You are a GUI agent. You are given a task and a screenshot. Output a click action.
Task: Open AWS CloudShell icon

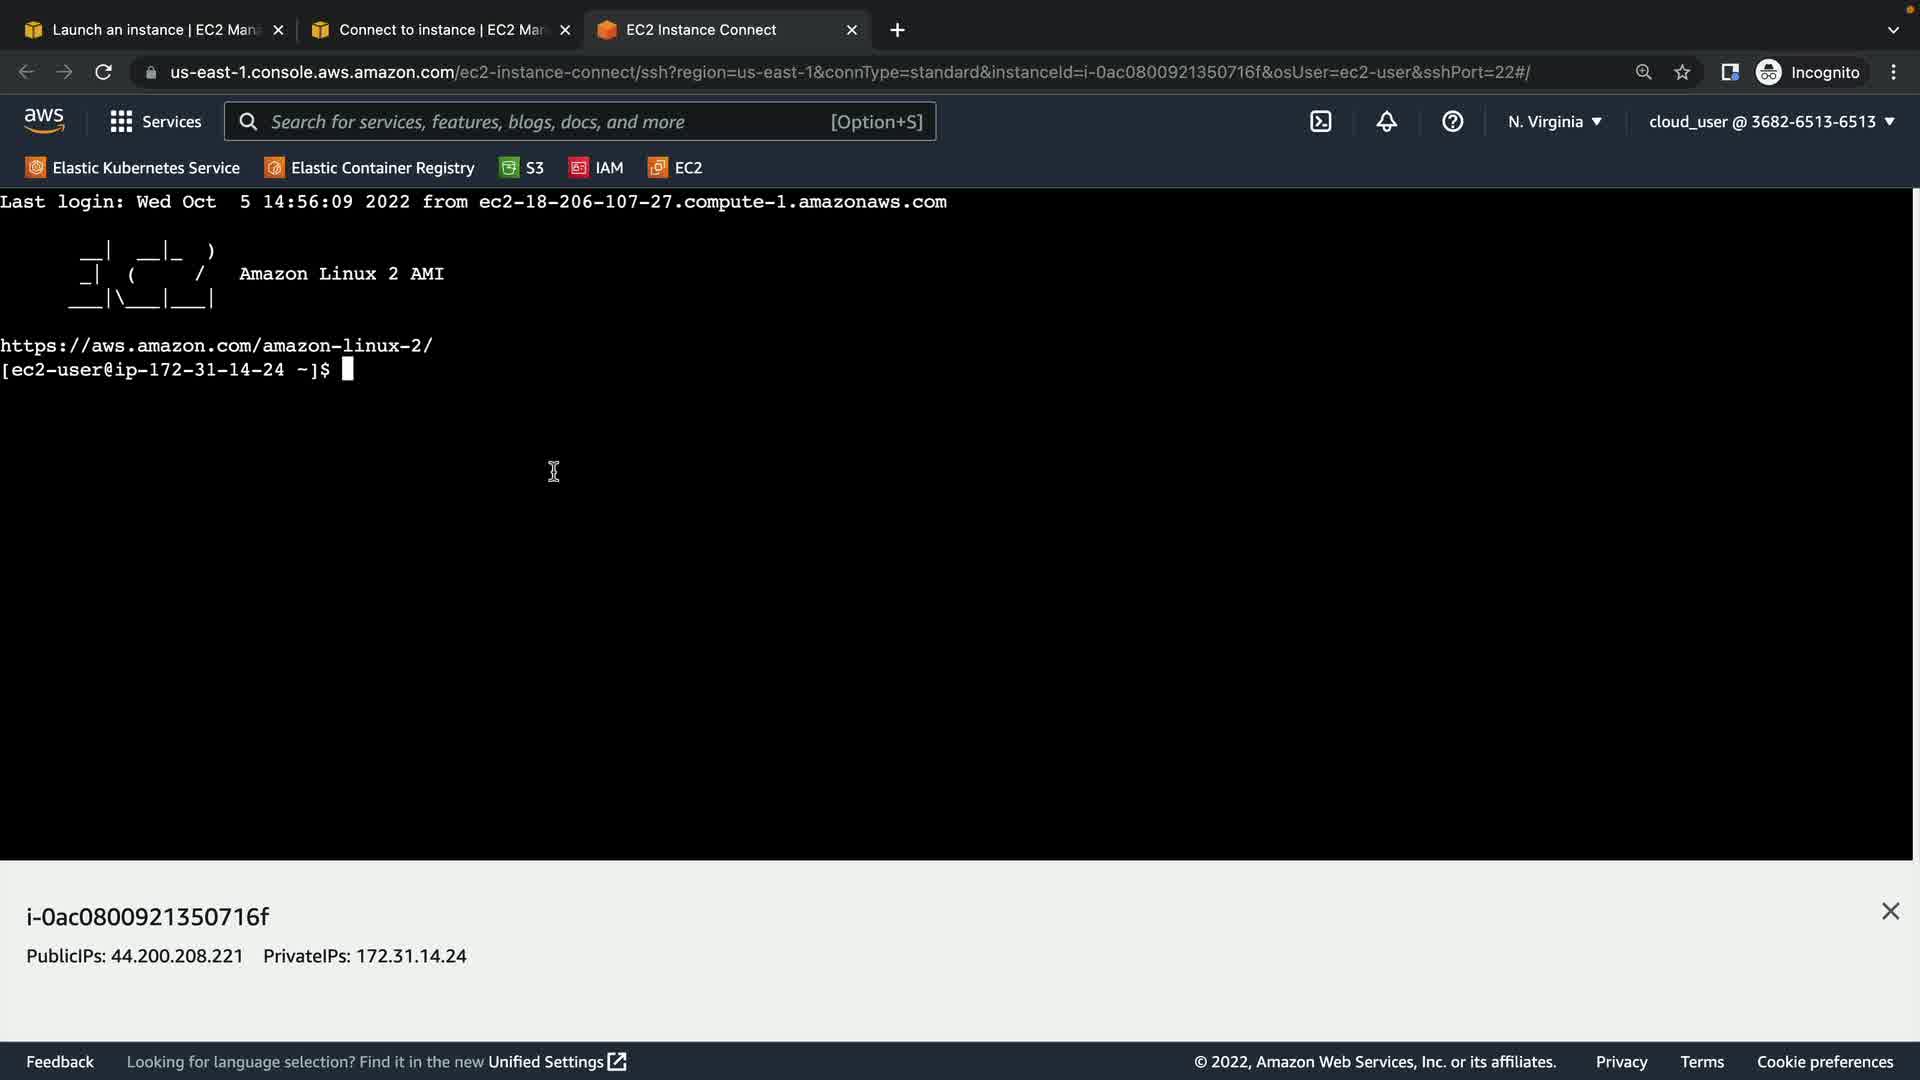pyautogui.click(x=1321, y=122)
